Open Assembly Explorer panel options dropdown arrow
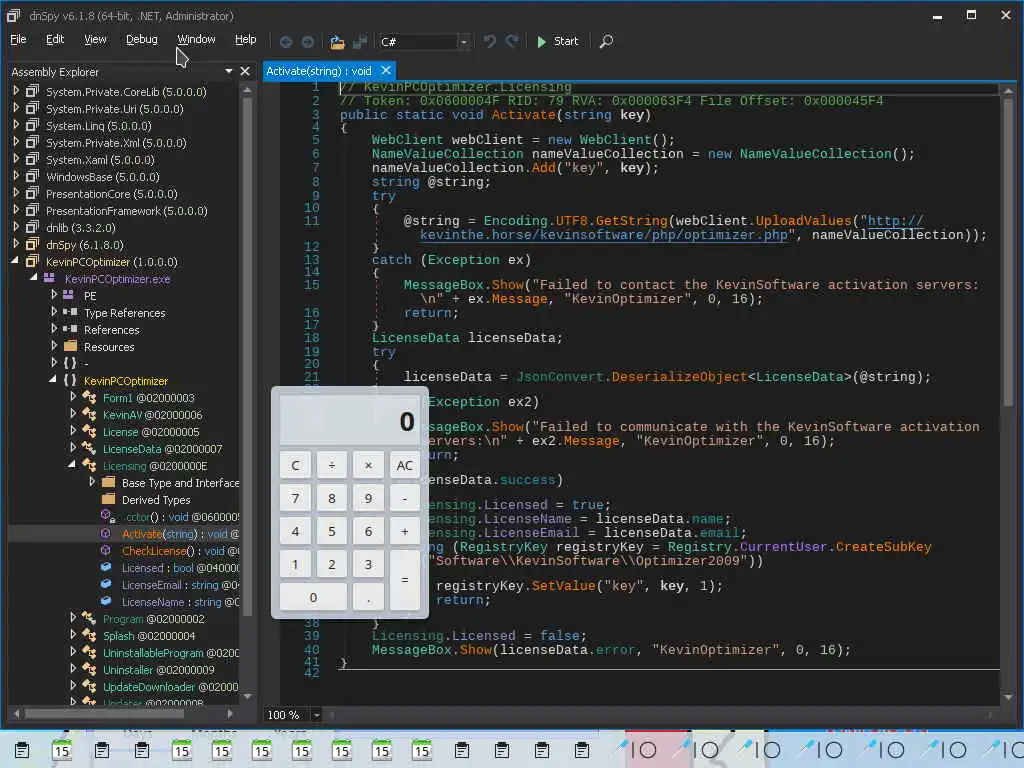 click(x=229, y=71)
